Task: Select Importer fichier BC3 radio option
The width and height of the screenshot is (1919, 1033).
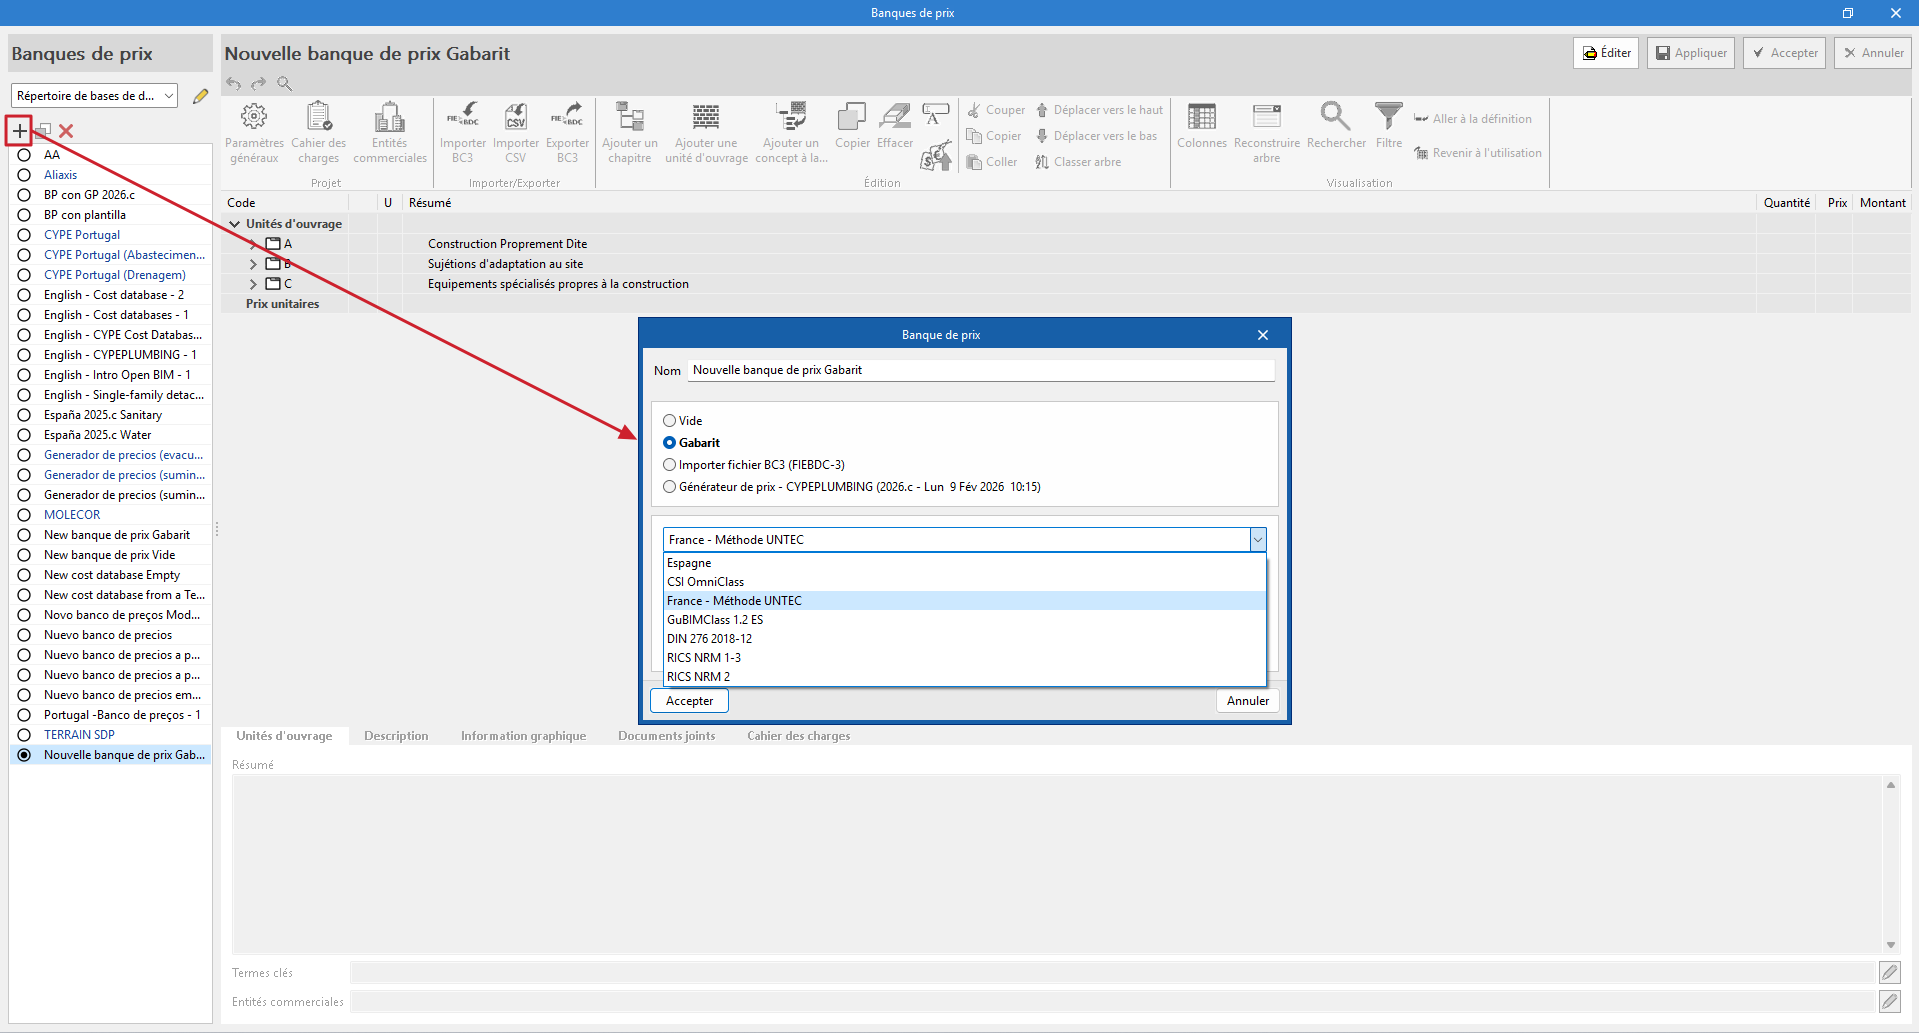Action: coord(670,465)
